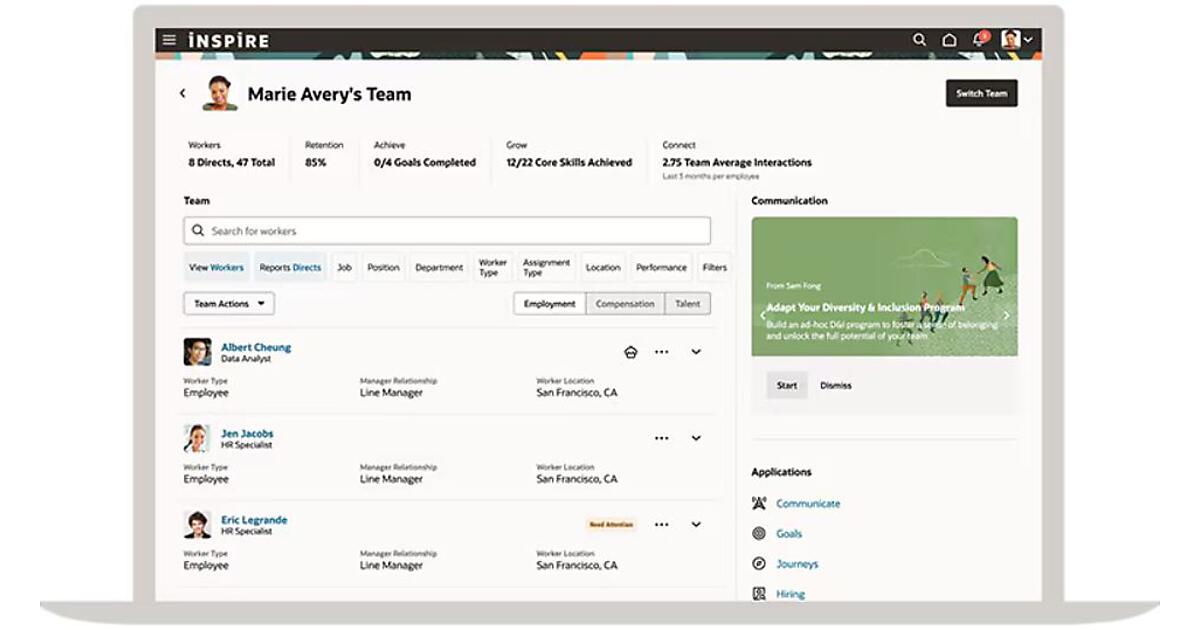
Task: Open the Communicate application link
Action: click(x=808, y=504)
